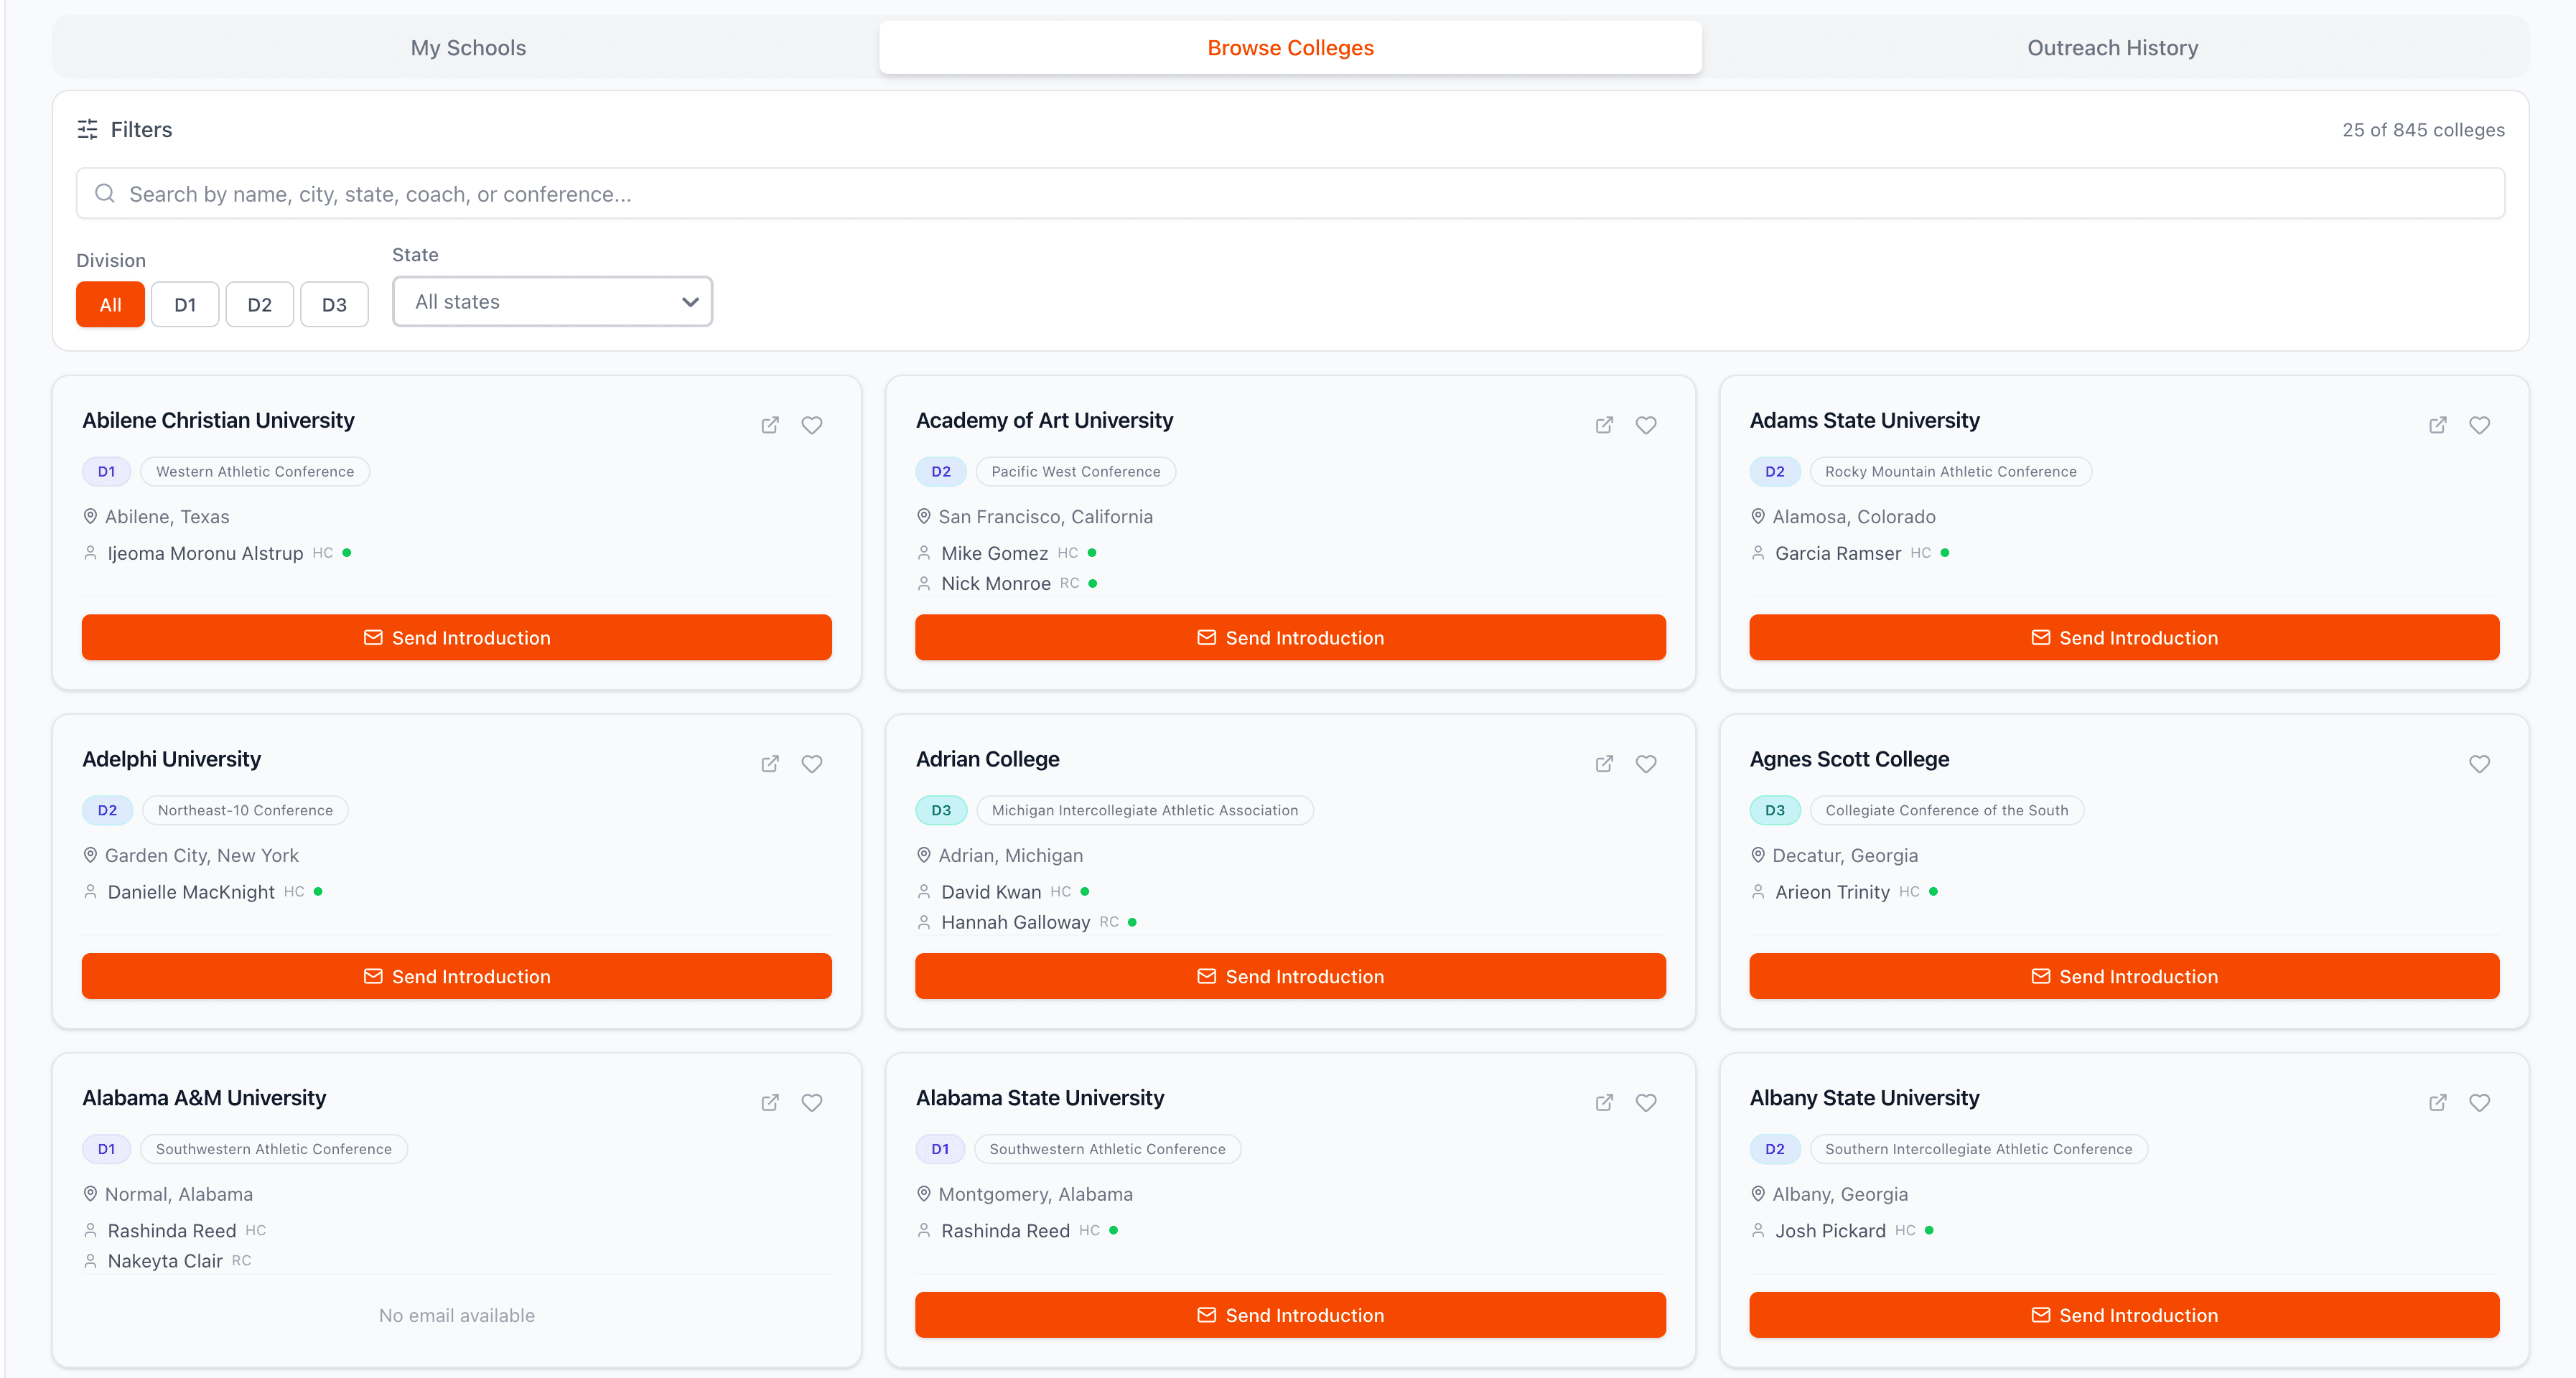The image size is (2576, 1378).
Task: Filter colleges by D1 division
Action: click(x=185, y=305)
